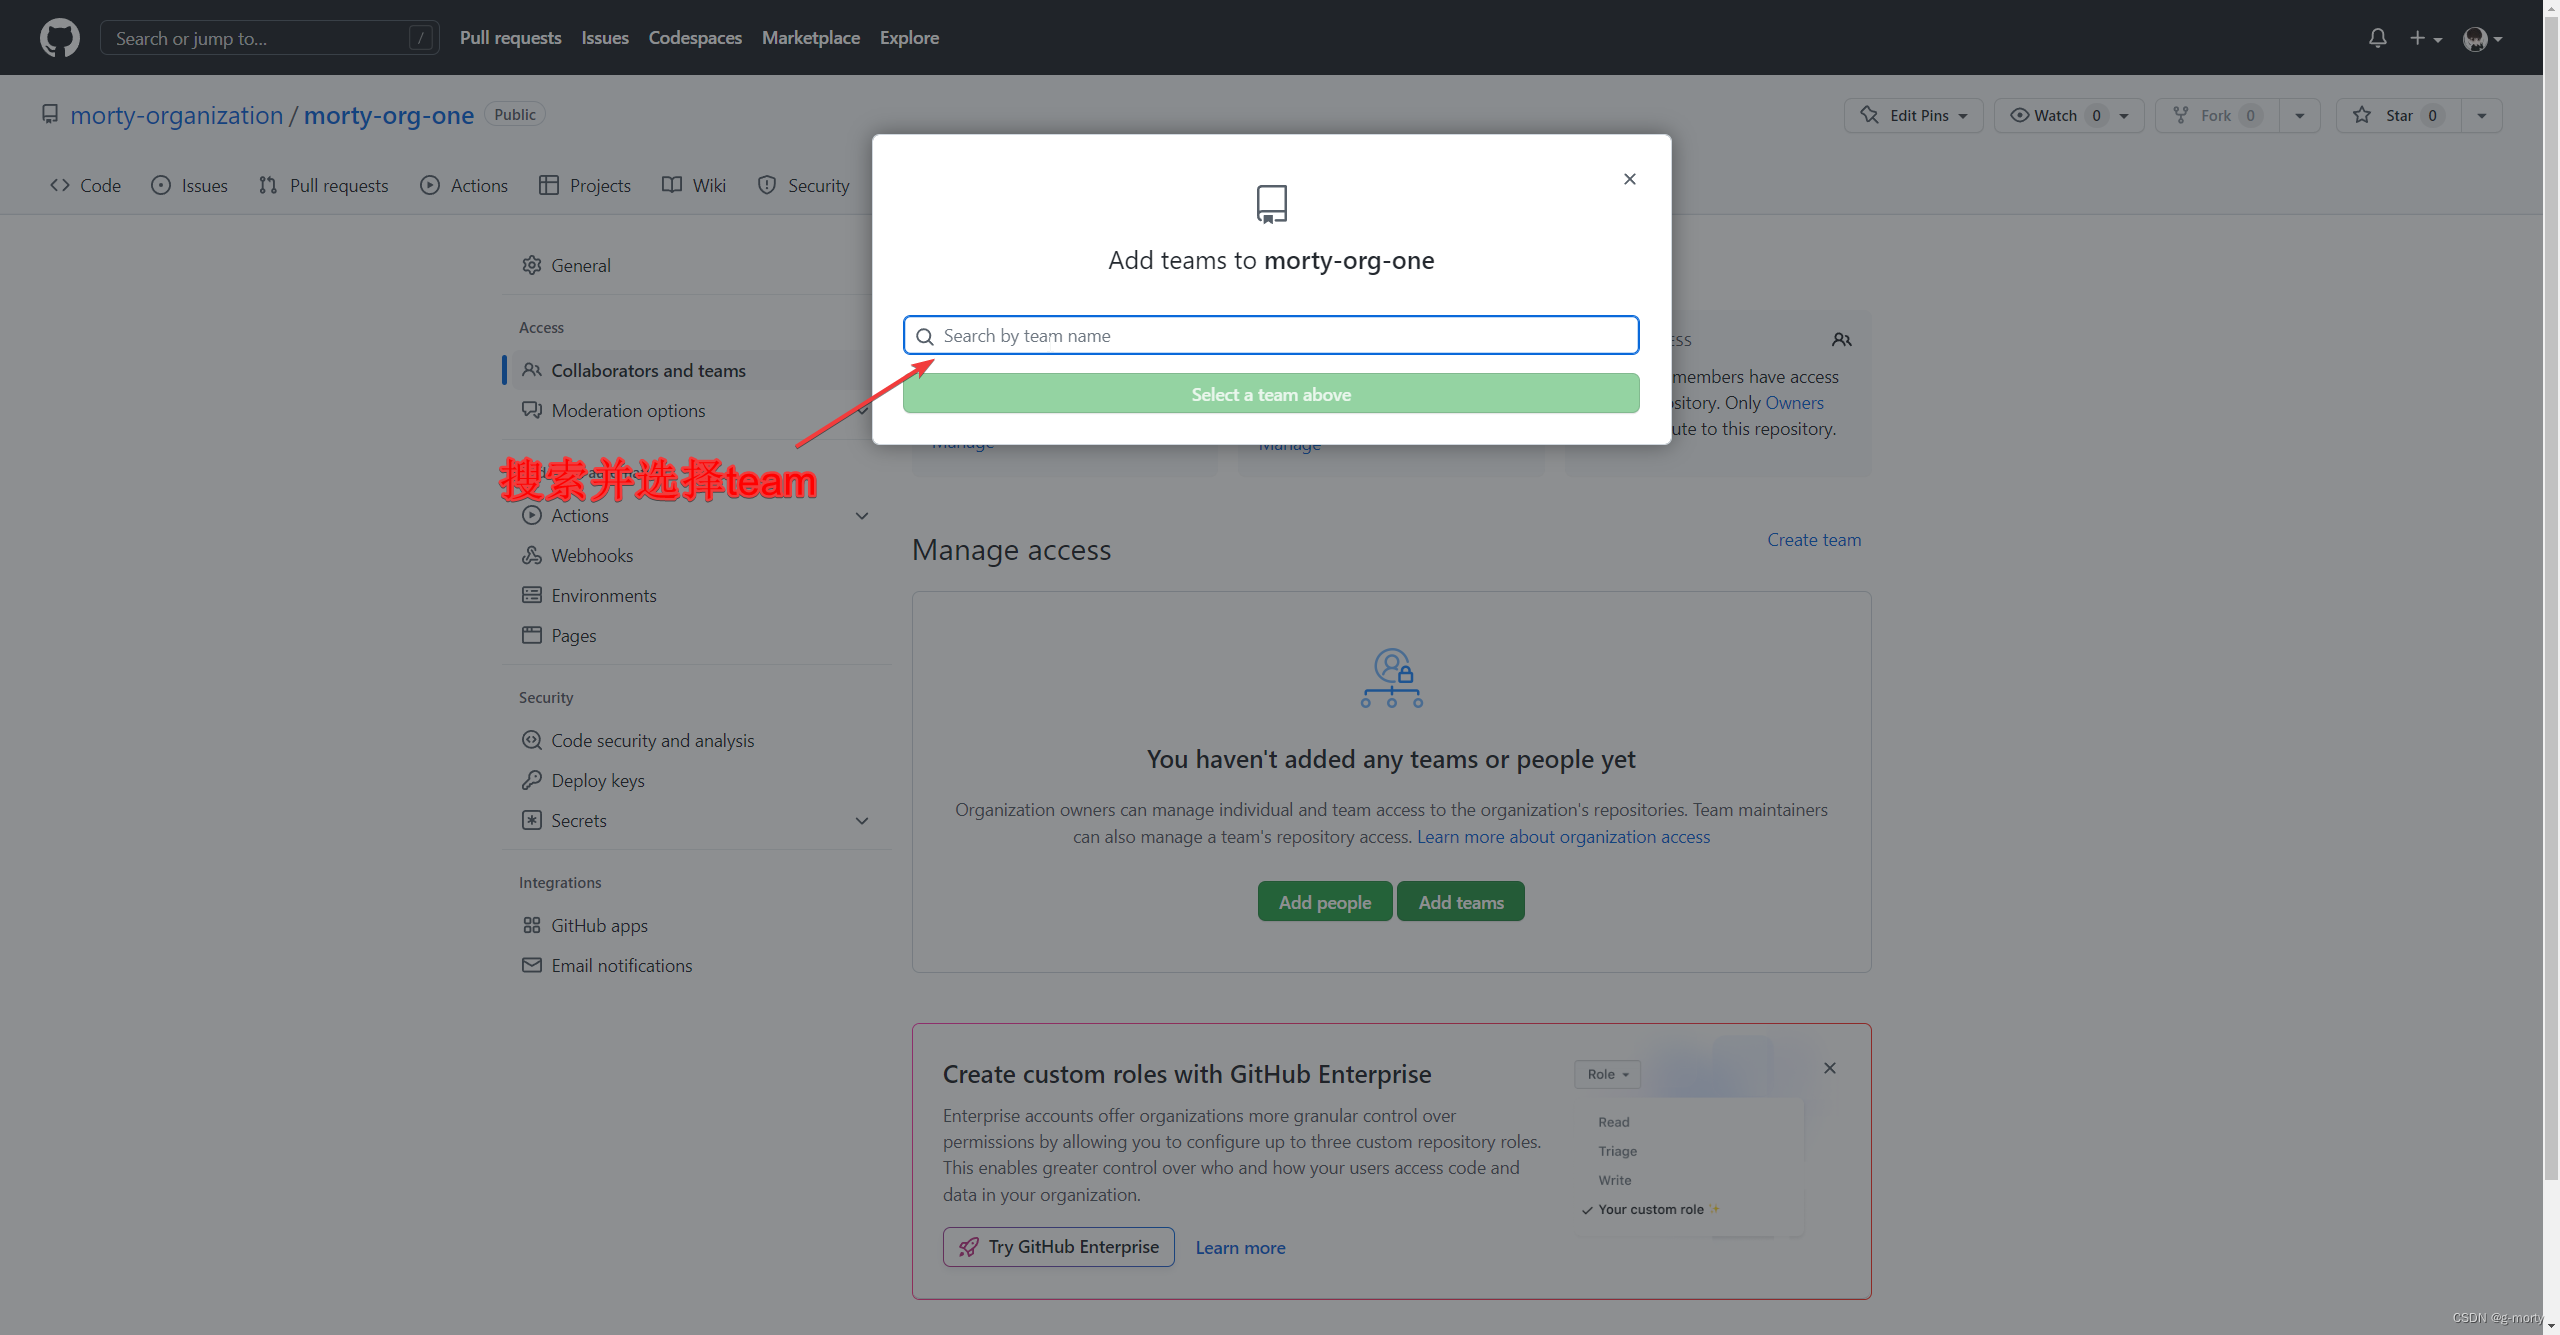Click the Environments server icon
2560x1335 pixels.
point(532,595)
